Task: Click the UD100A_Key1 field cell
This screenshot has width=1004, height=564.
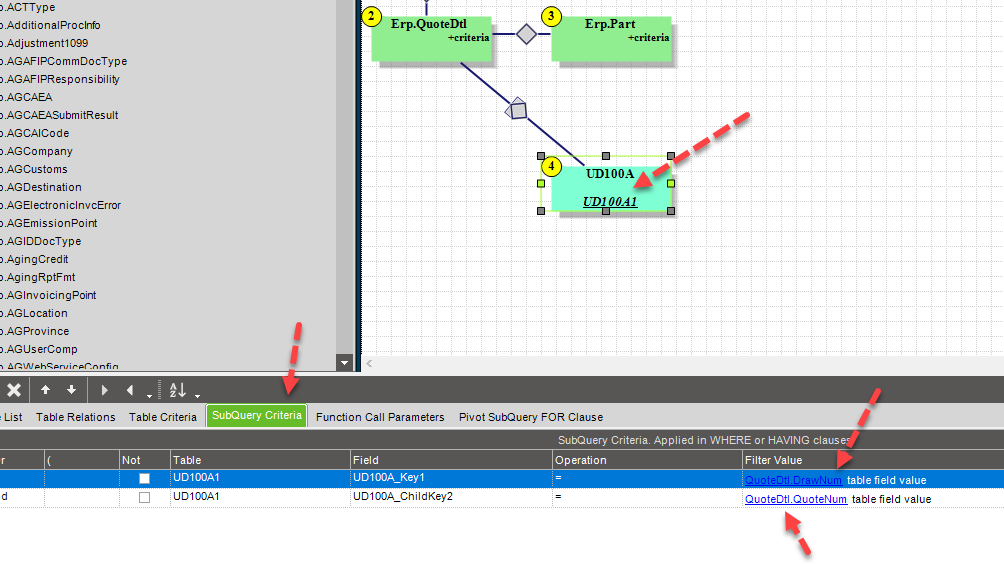Action: 451,478
